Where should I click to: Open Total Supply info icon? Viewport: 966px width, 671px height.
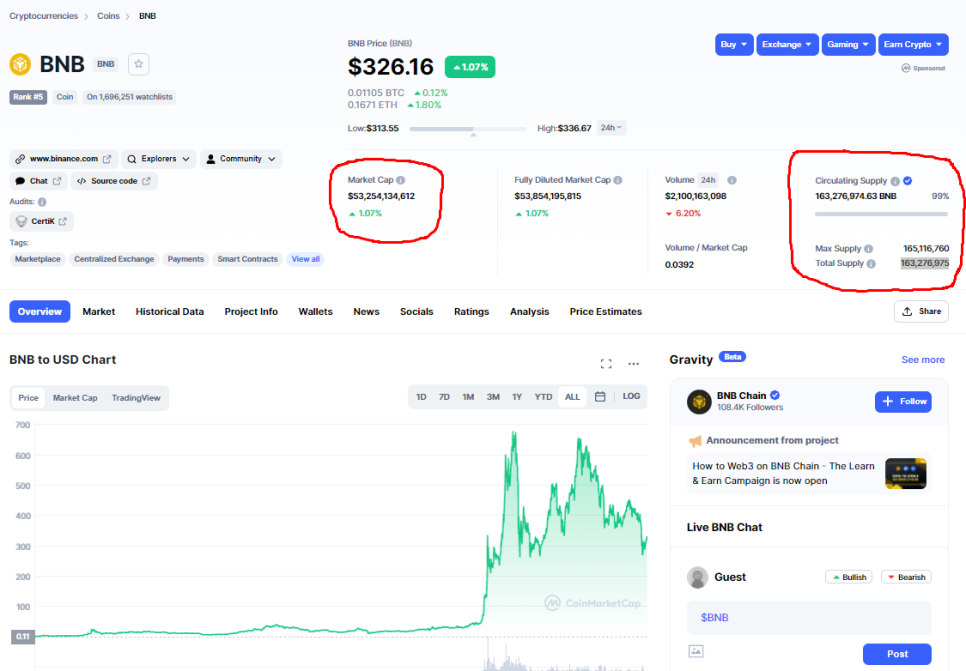871,263
